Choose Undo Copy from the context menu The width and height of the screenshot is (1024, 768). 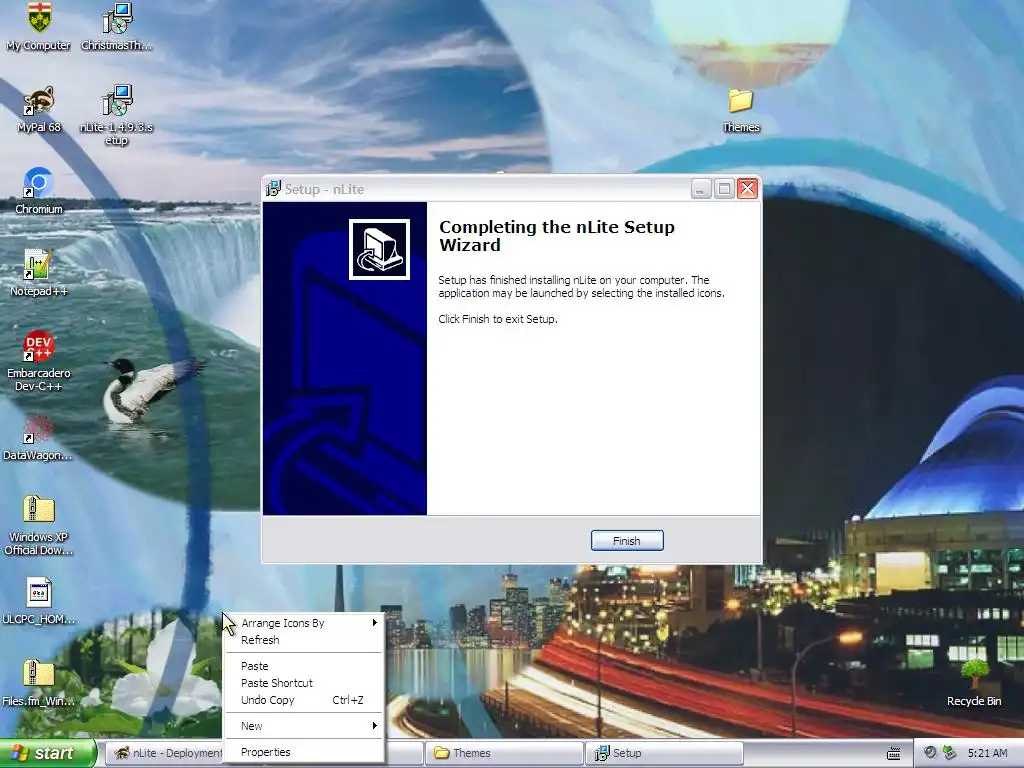coord(304,700)
